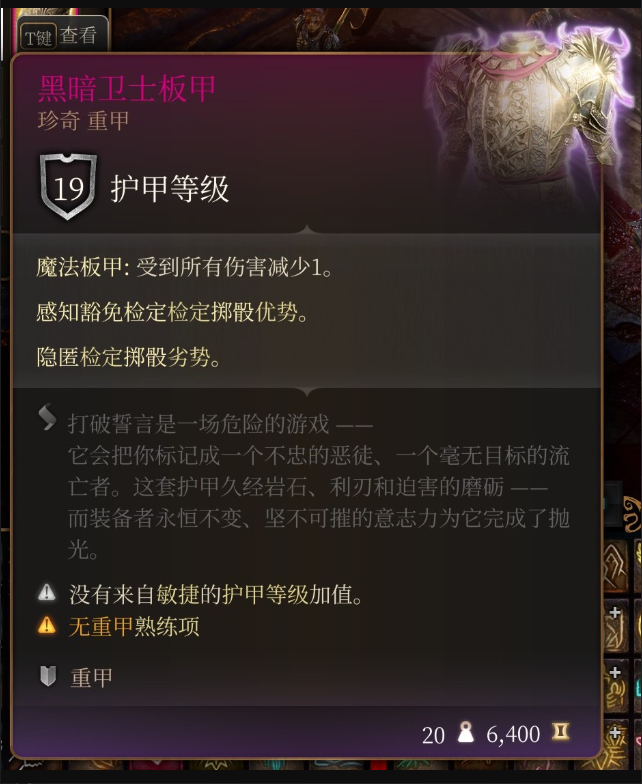The image size is (642, 784).
Task: Click the 黑暗卫士板甲 item title
Action: pos(126,88)
